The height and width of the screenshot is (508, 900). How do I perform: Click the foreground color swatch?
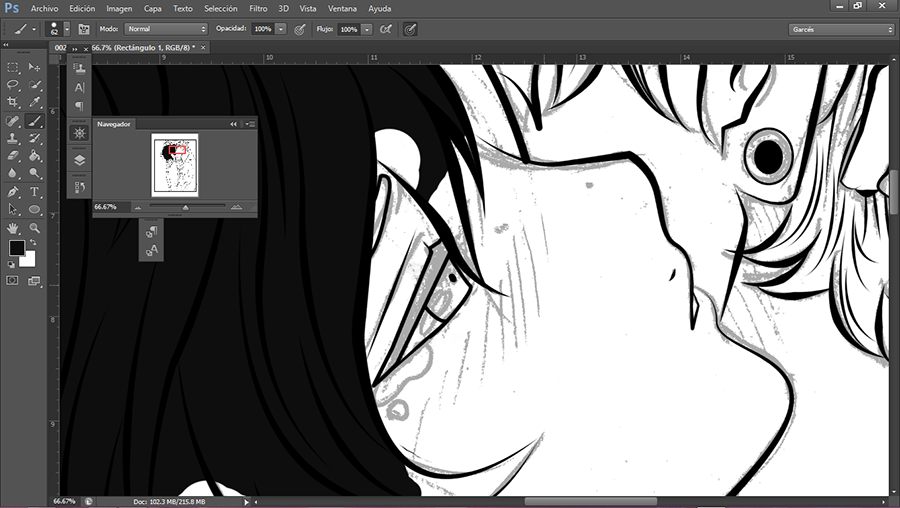17,247
